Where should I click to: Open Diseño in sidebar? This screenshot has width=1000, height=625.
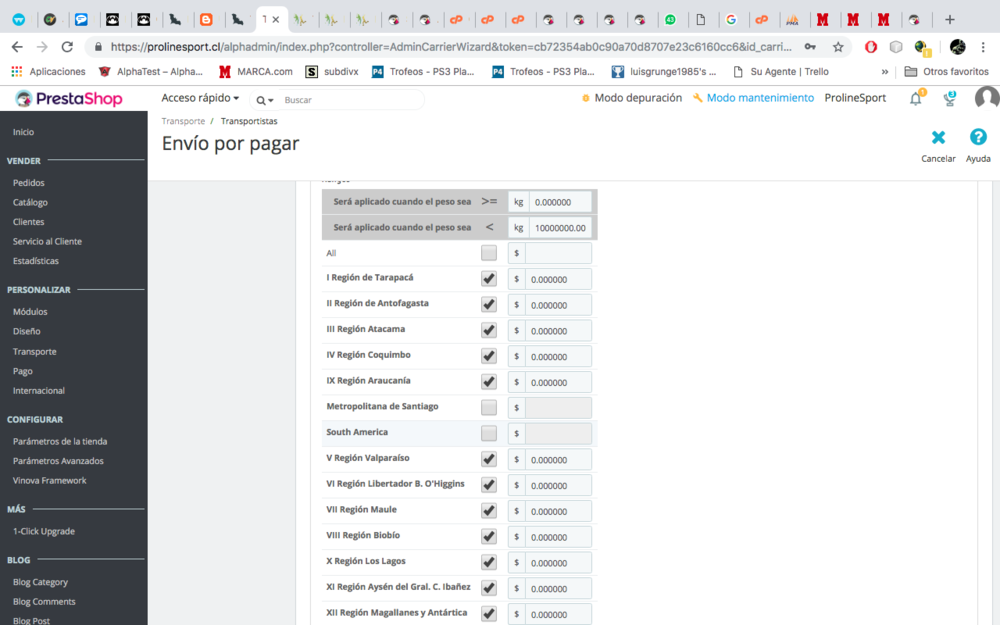27,332
